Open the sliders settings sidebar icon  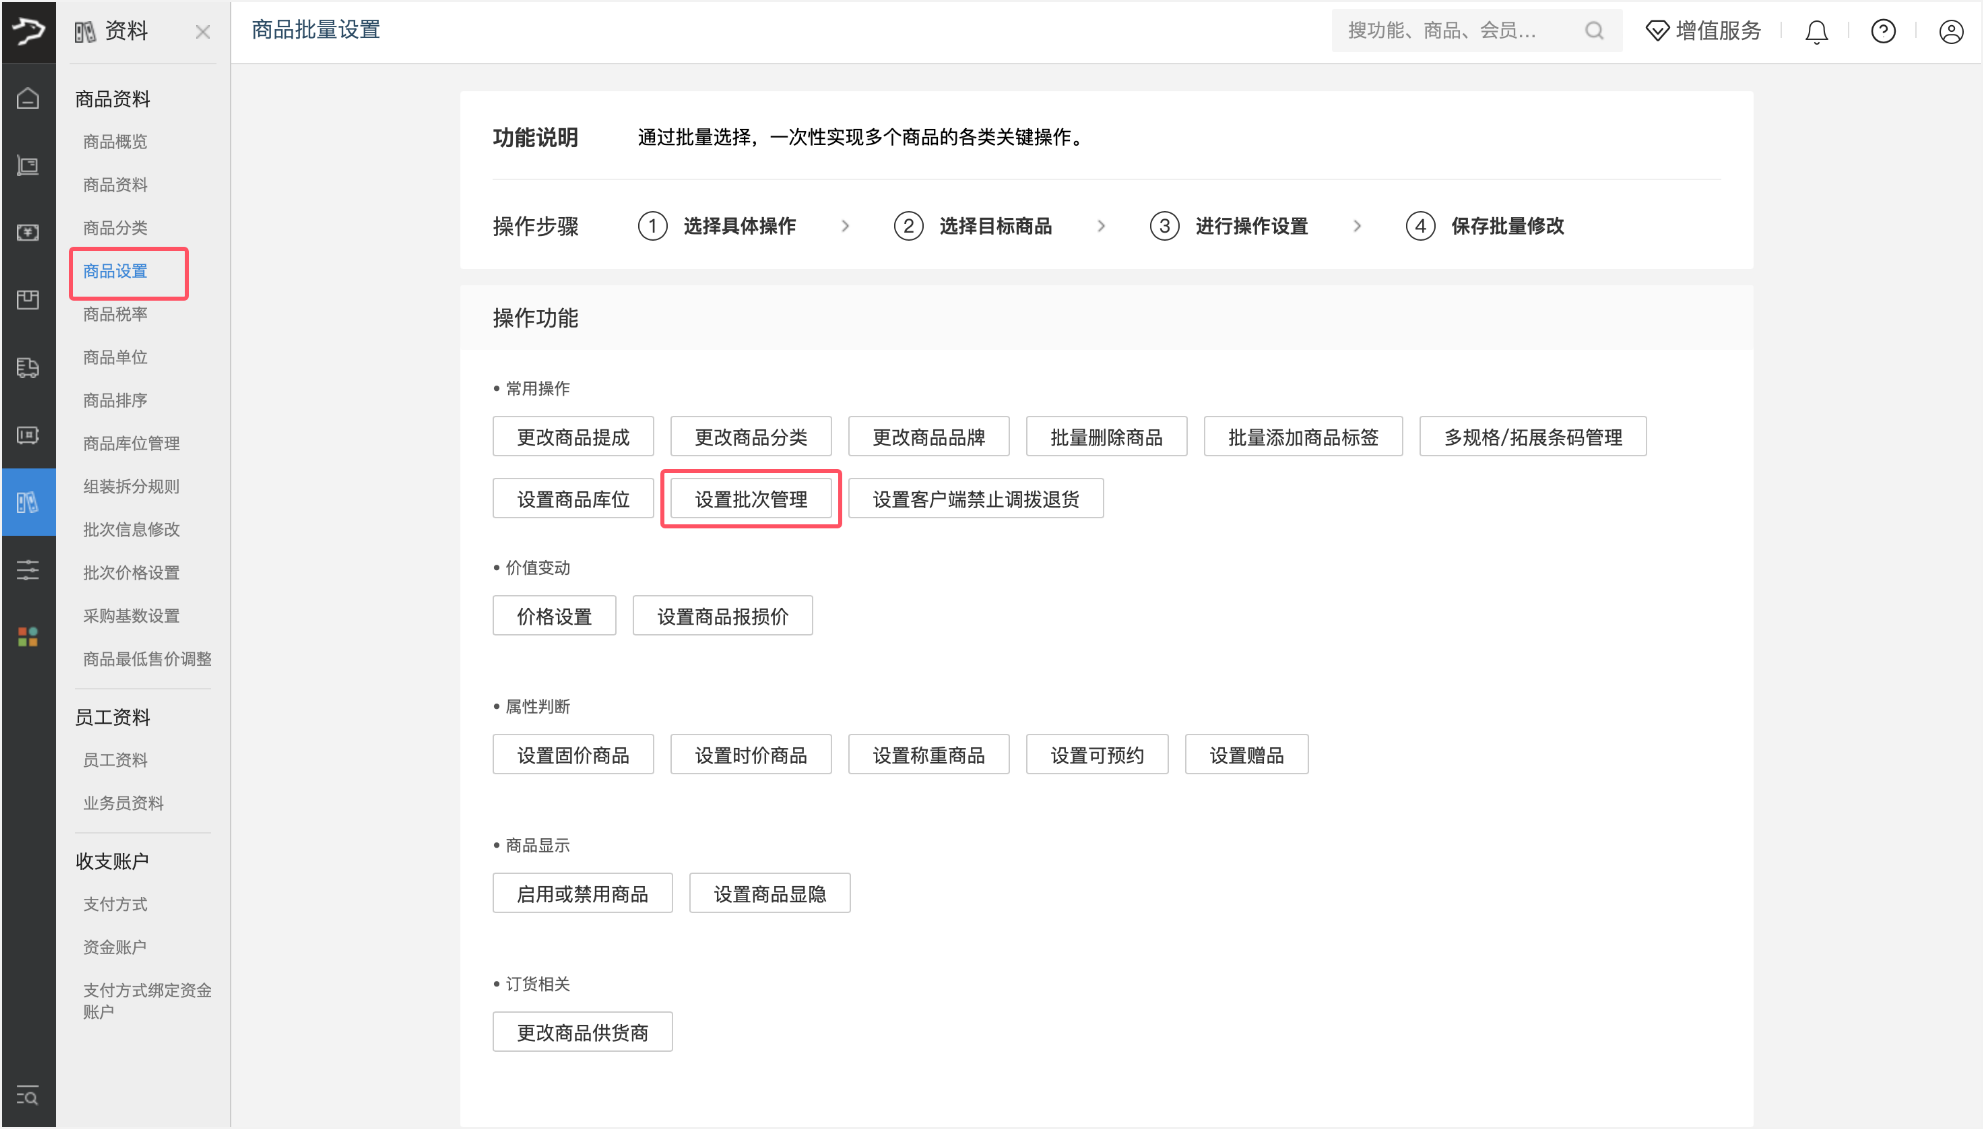[x=28, y=570]
